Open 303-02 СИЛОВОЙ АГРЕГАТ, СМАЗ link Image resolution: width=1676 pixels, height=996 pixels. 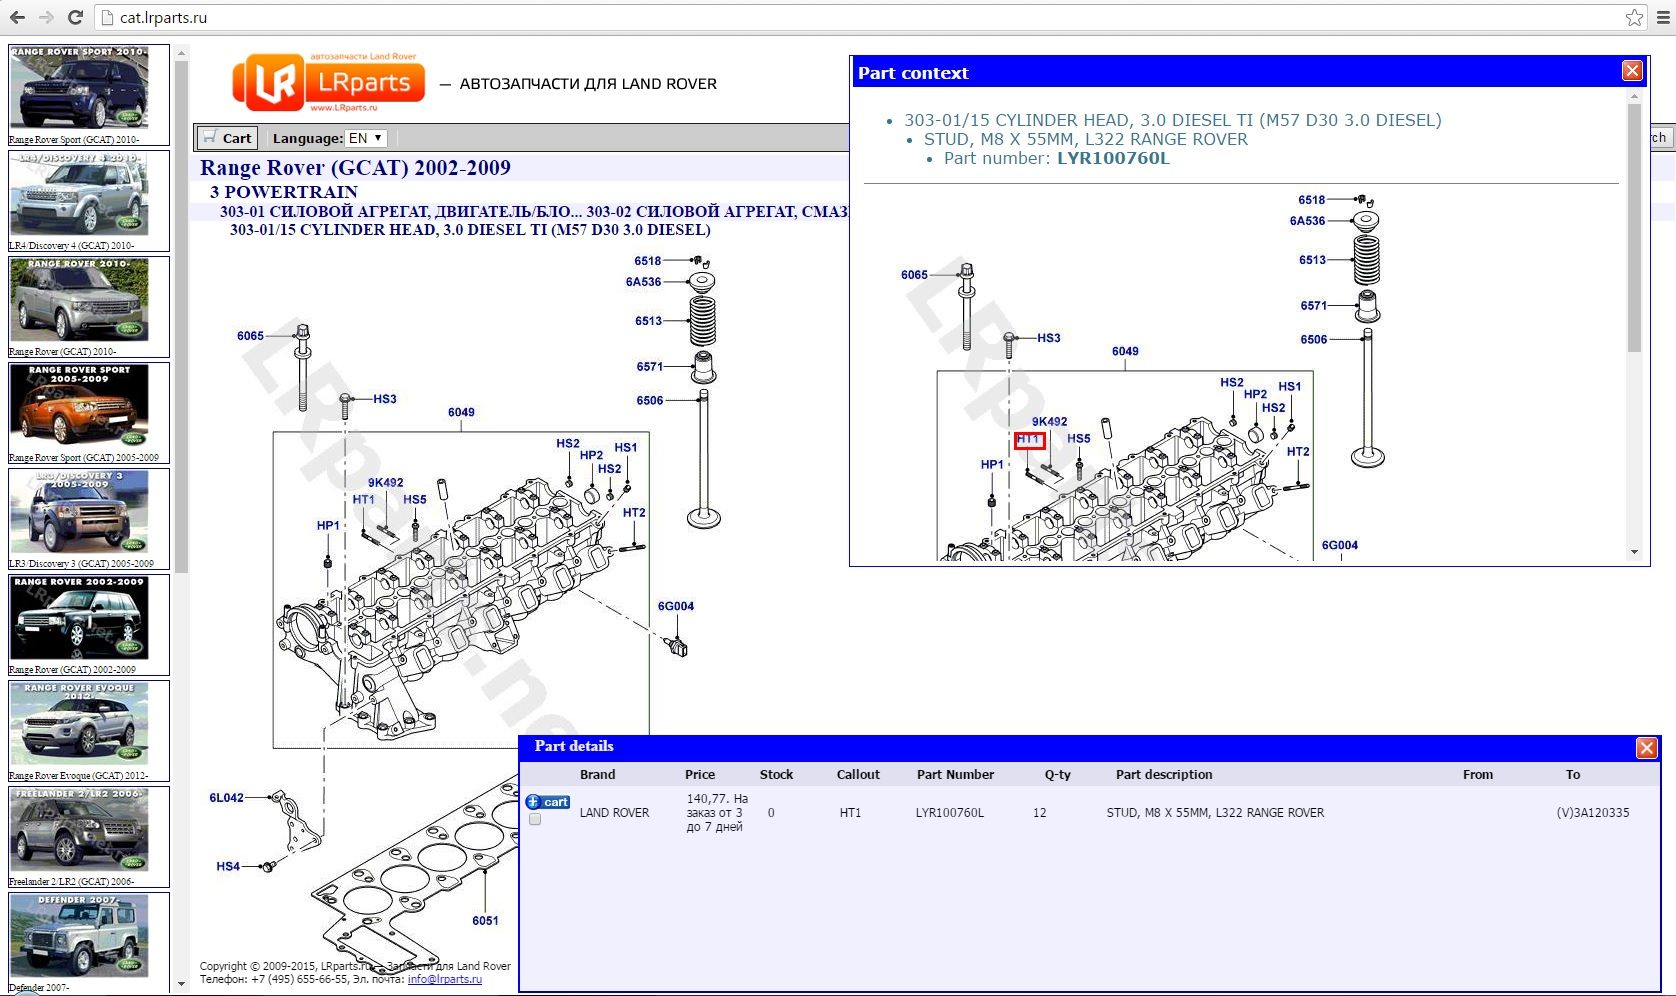(717, 211)
